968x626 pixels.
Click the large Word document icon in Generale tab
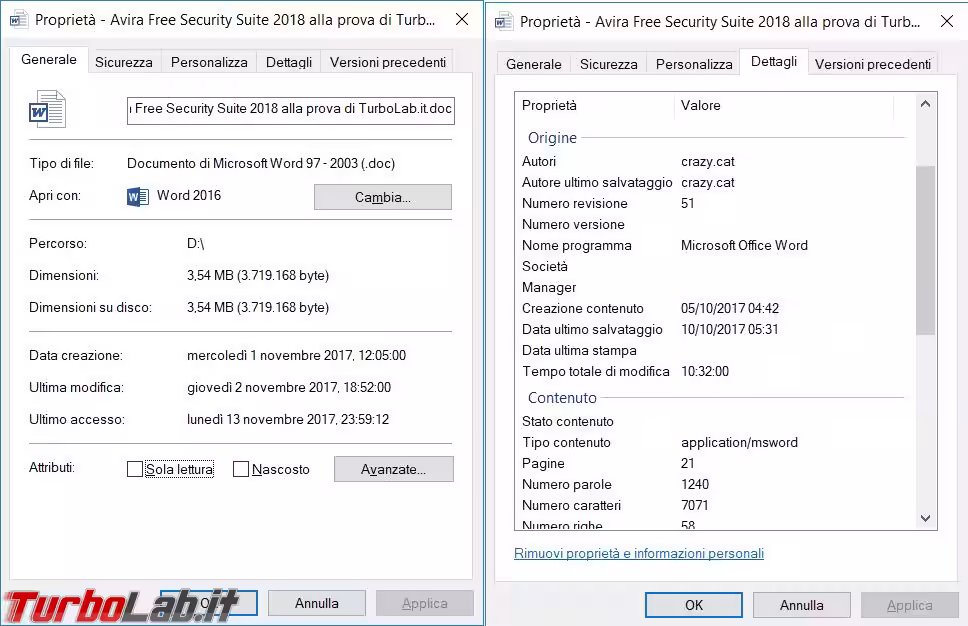48,109
